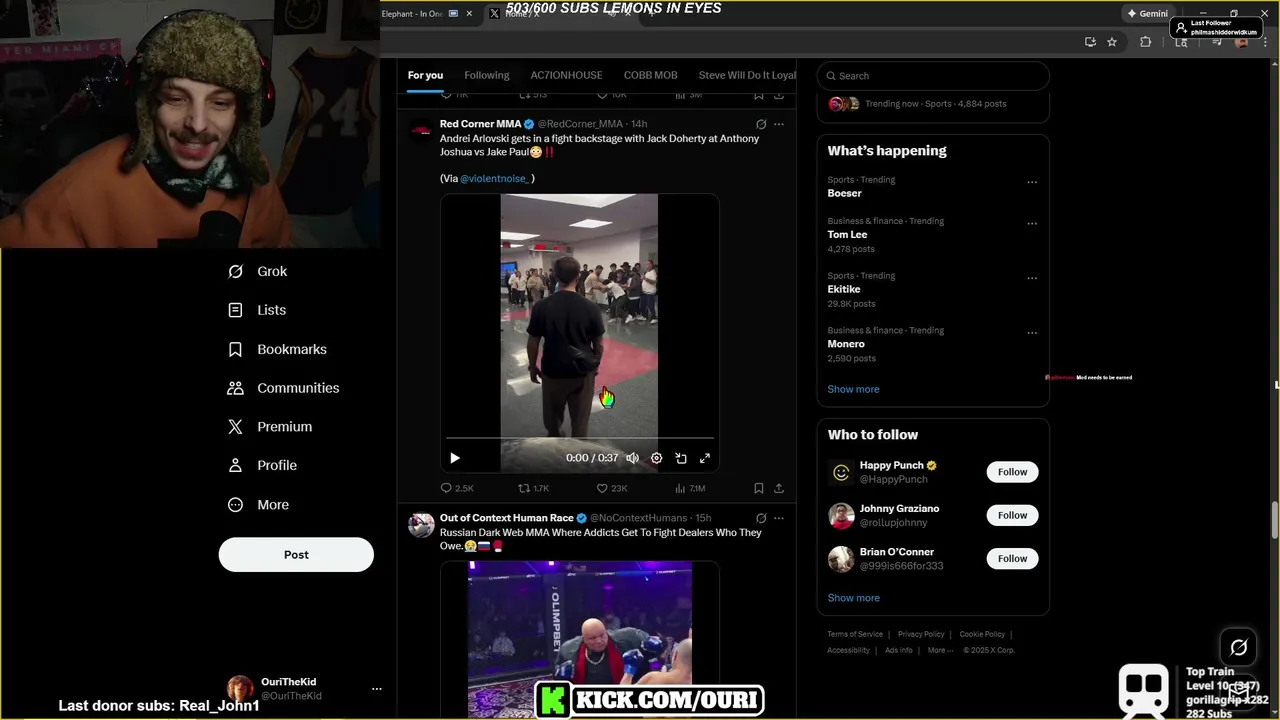Switch to the AC7IONHOUSE tab
This screenshot has width=1280, height=720.
coord(566,75)
